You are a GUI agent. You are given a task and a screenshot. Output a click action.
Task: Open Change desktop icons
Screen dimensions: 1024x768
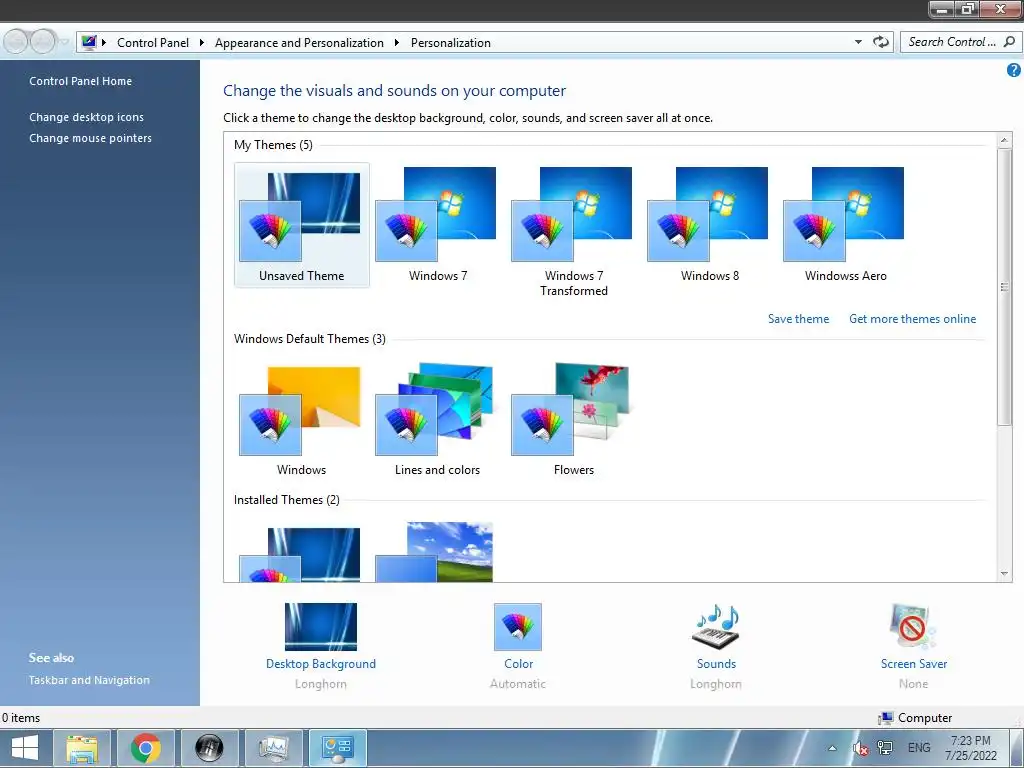click(86, 117)
